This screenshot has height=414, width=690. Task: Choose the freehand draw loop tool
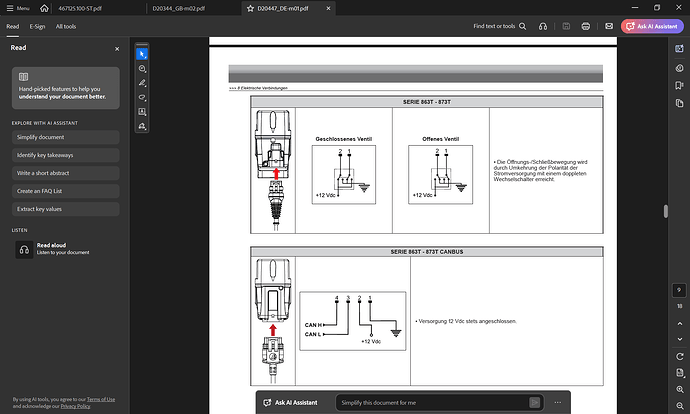pyautogui.click(x=142, y=98)
